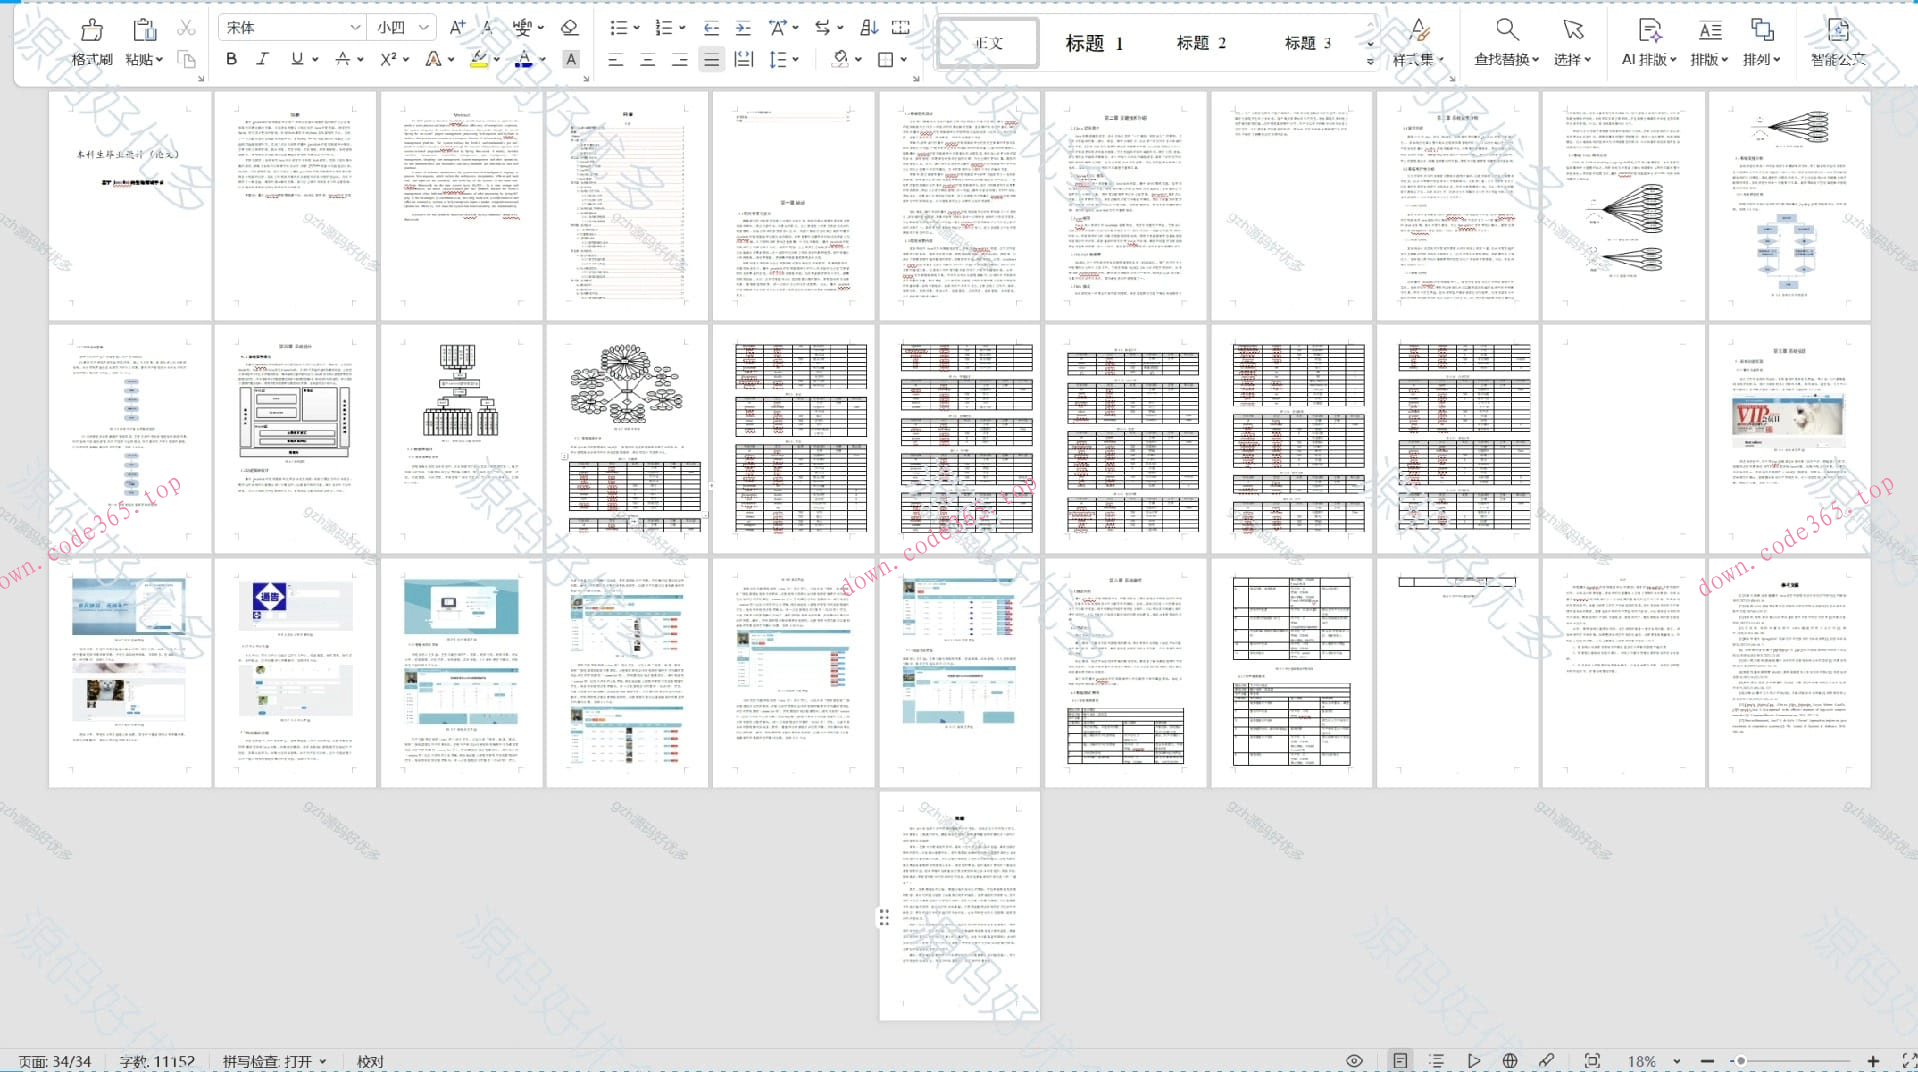Open the 查找替换 menu
The width and height of the screenshot is (1918, 1072).
click(x=1506, y=42)
